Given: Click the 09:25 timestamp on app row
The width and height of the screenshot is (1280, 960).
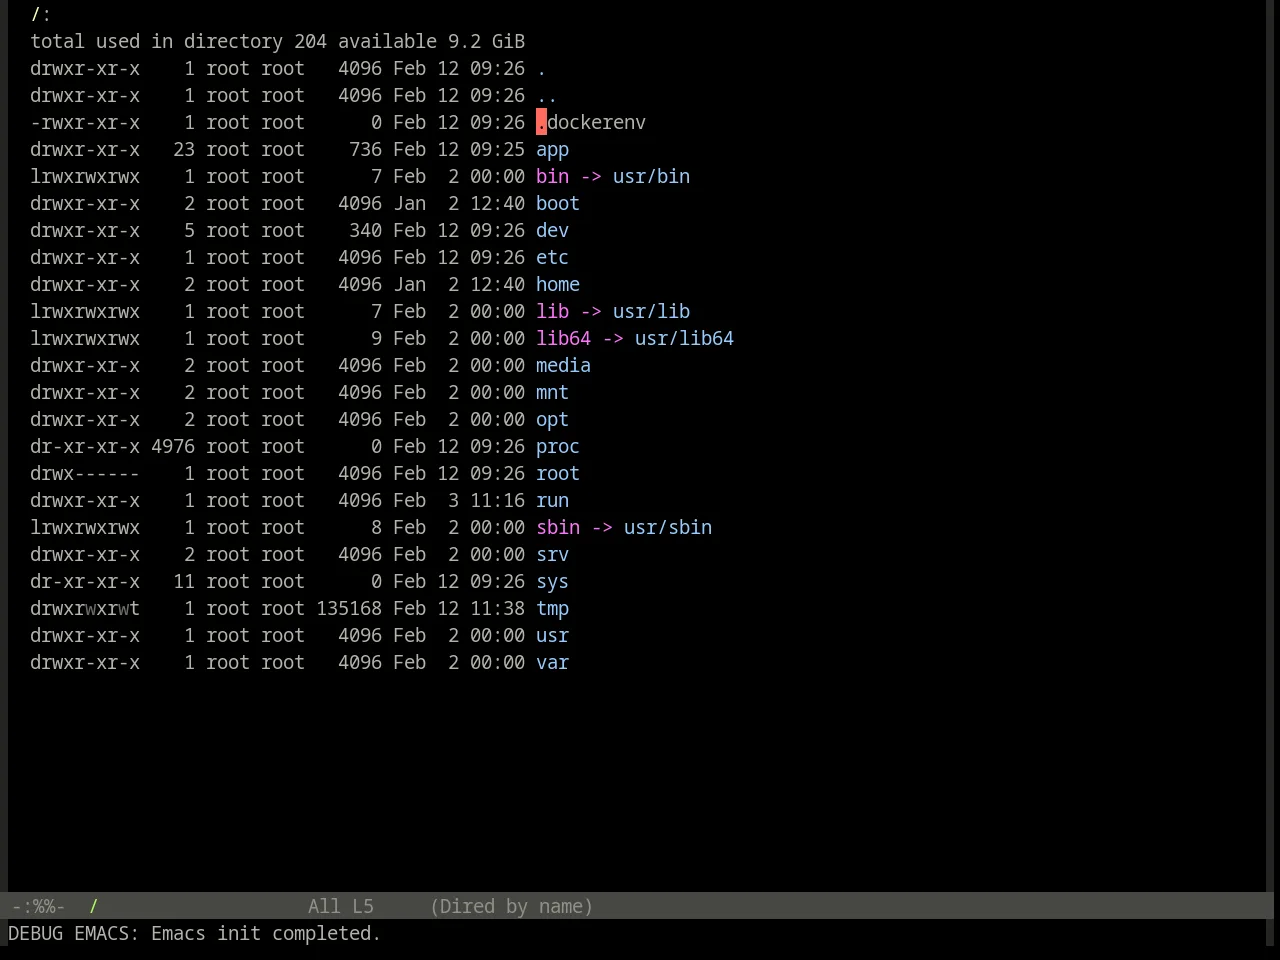Looking at the screenshot, I should click(497, 150).
